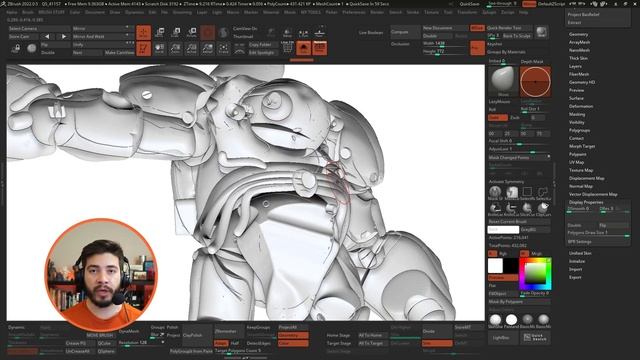Expand the Geometry subpalette
This screenshot has height=360, width=640.
[578, 34]
